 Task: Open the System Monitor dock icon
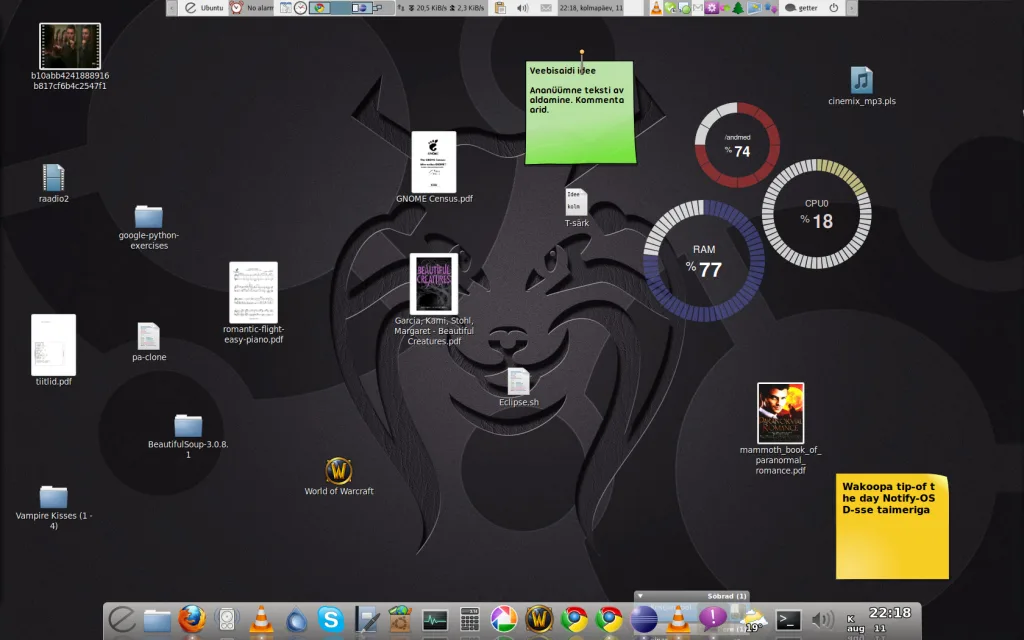pyautogui.click(x=435, y=620)
